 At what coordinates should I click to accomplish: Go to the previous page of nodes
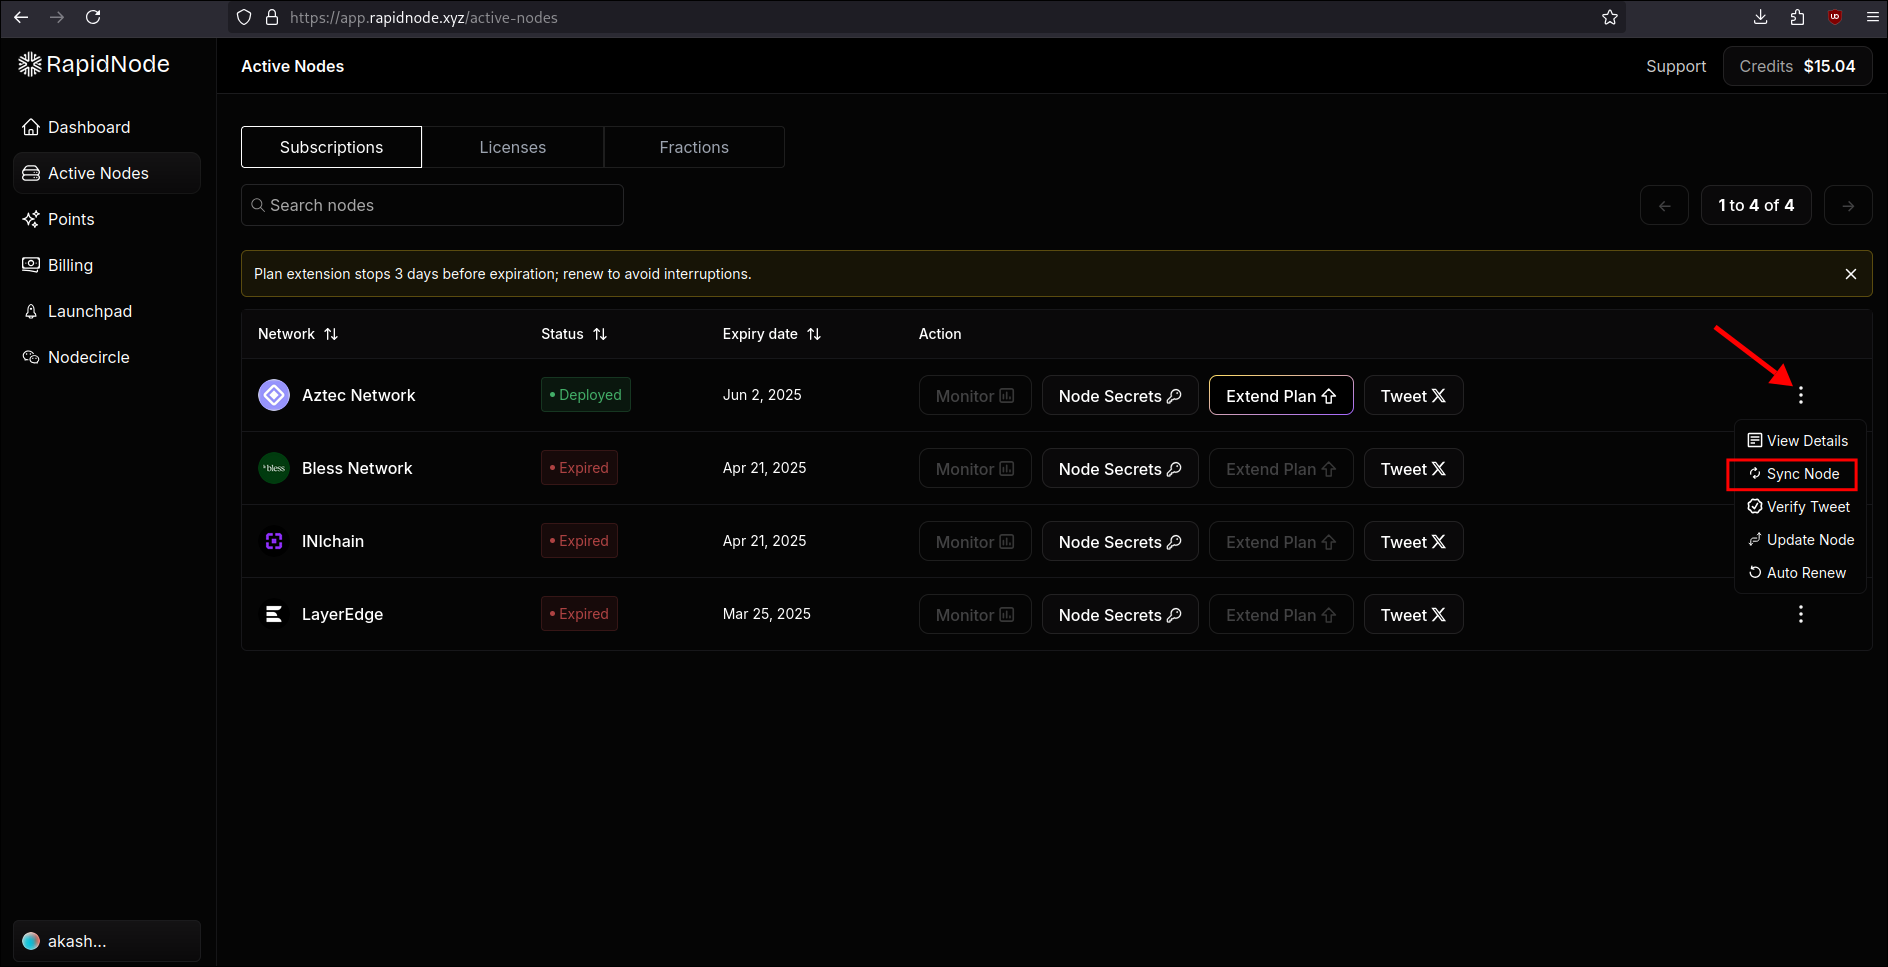click(1664, 205)
